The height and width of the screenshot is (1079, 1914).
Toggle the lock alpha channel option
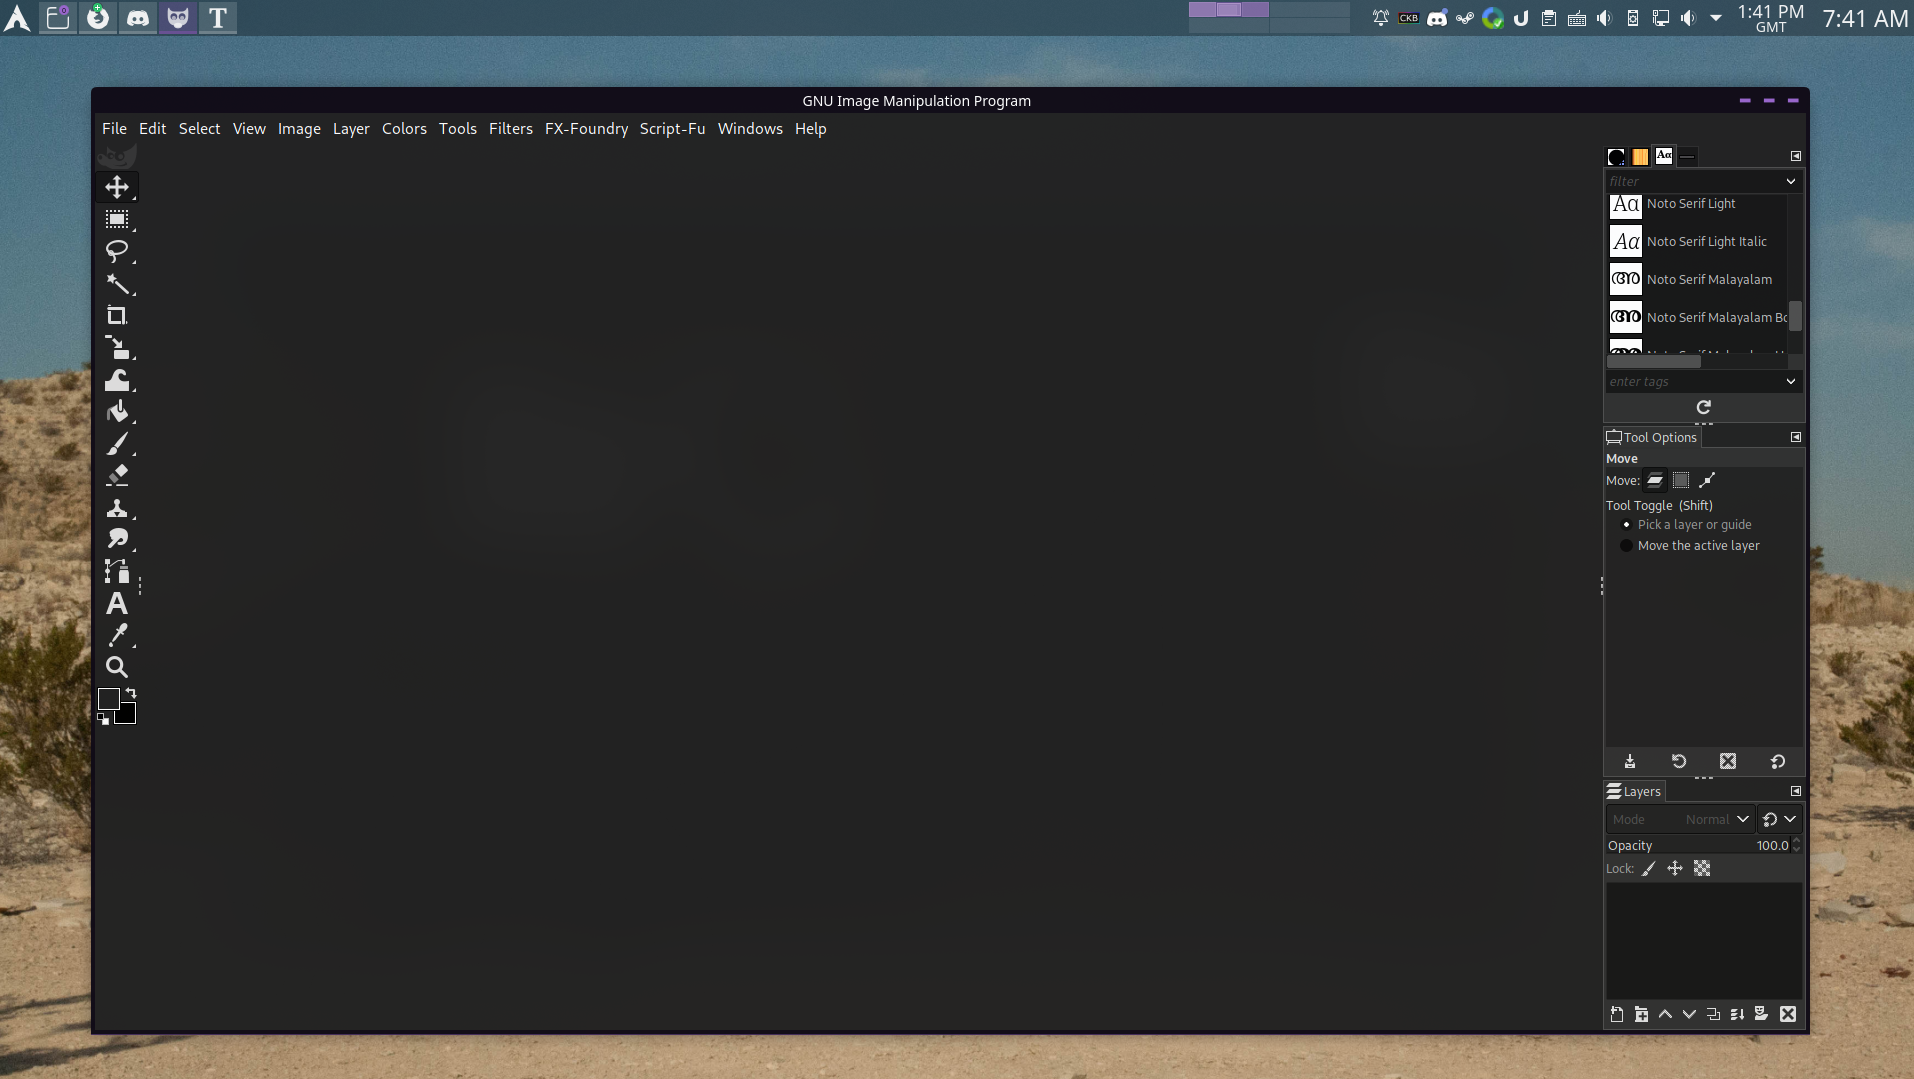pos(1702,869)
